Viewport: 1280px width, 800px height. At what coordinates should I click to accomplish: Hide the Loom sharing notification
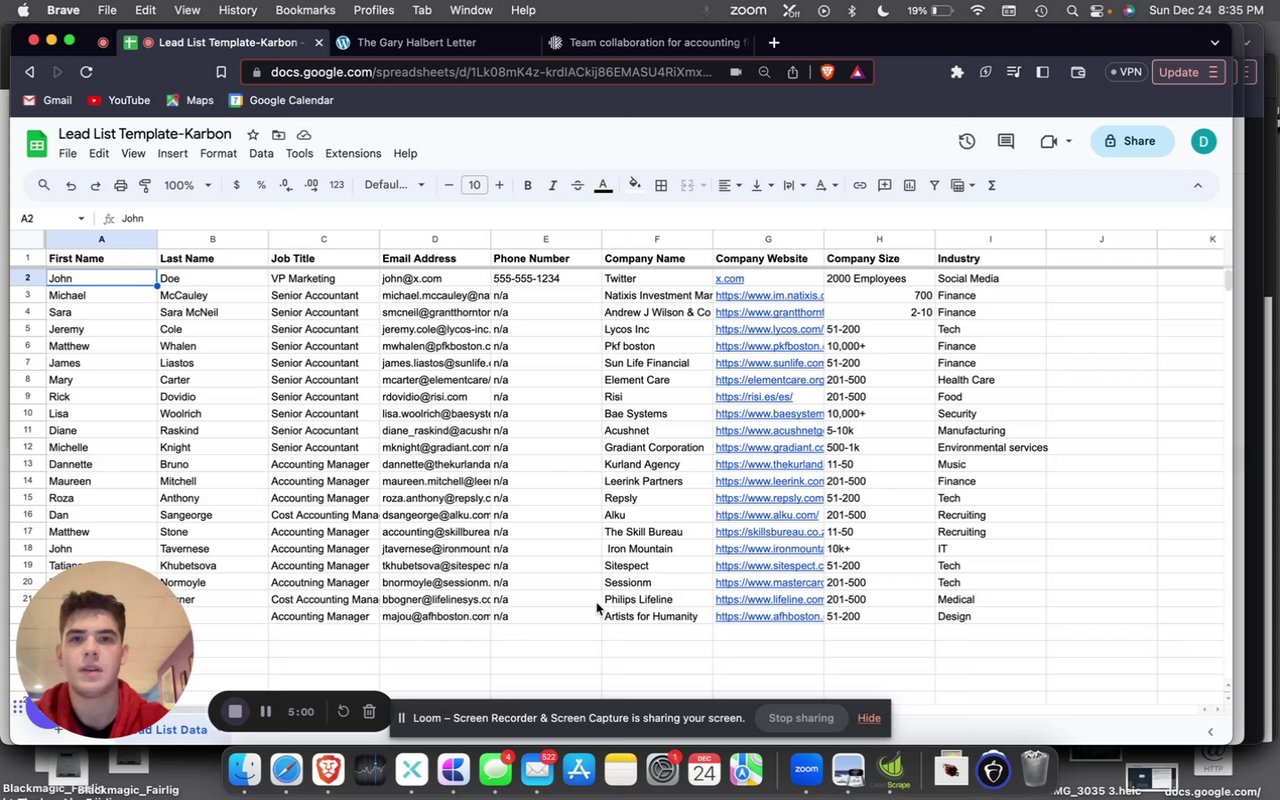tap(869, 718)
